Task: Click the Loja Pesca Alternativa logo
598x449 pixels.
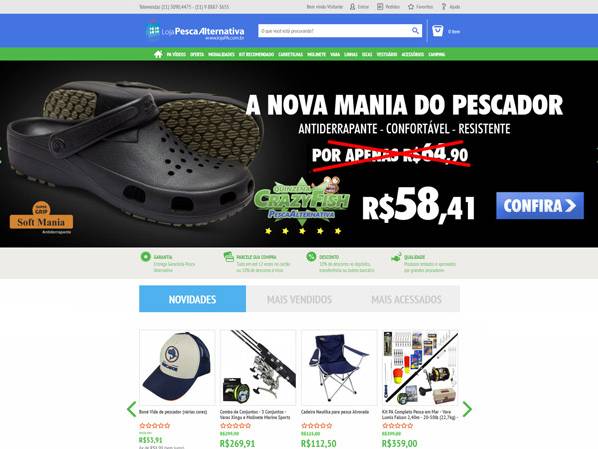Action: tap(195, 31)
